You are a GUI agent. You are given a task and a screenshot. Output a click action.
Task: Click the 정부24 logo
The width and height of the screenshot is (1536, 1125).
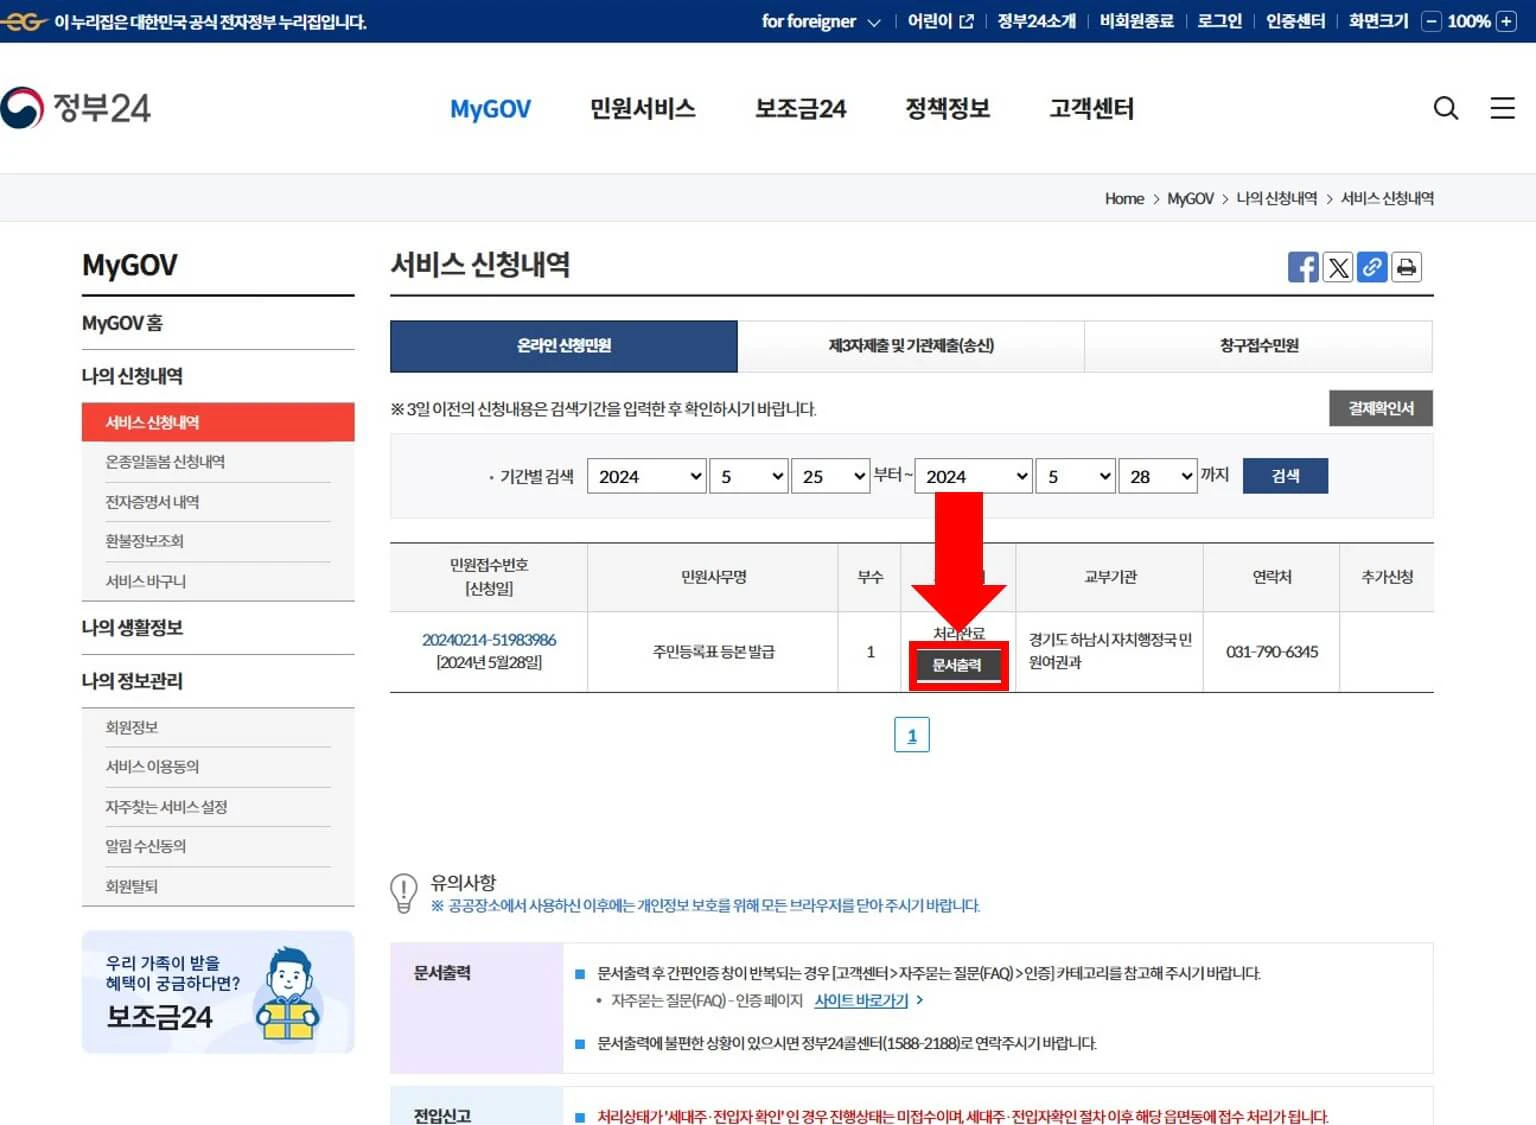(x=78, y=105)
